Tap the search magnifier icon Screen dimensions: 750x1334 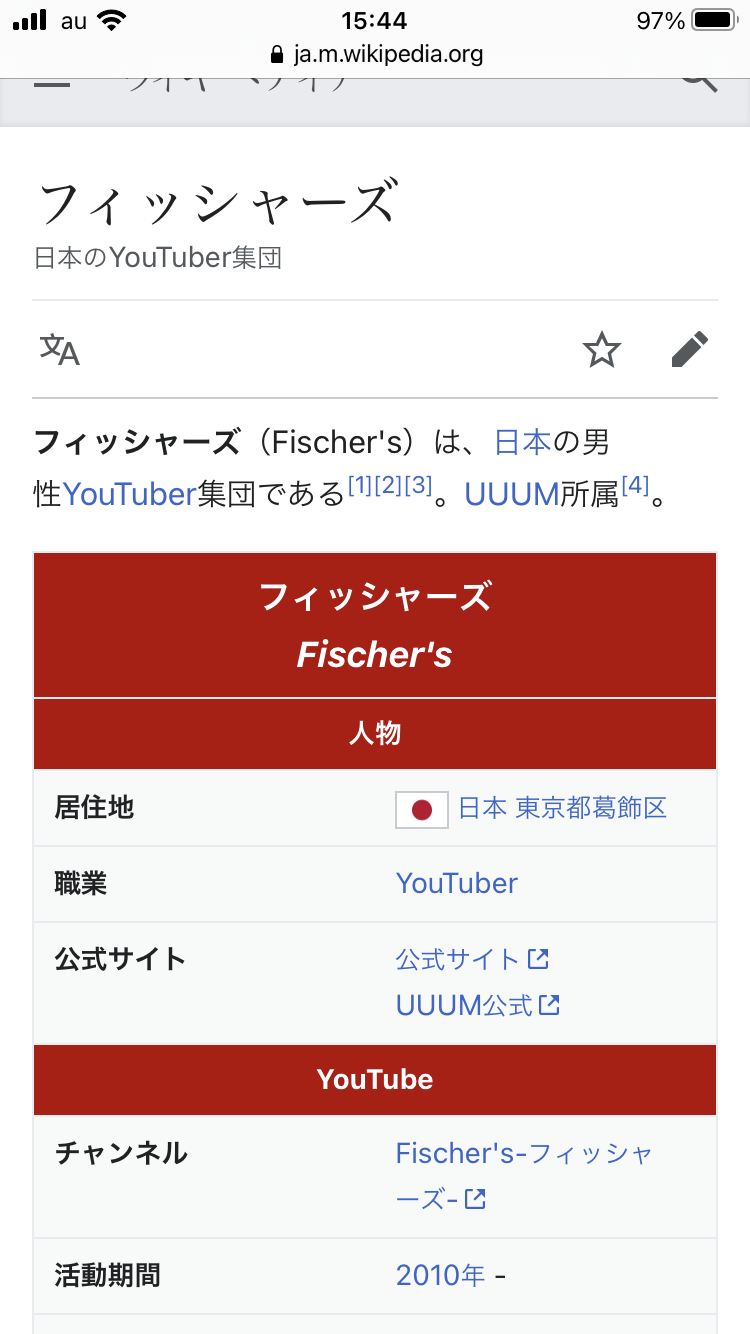[x=699, y=82]
